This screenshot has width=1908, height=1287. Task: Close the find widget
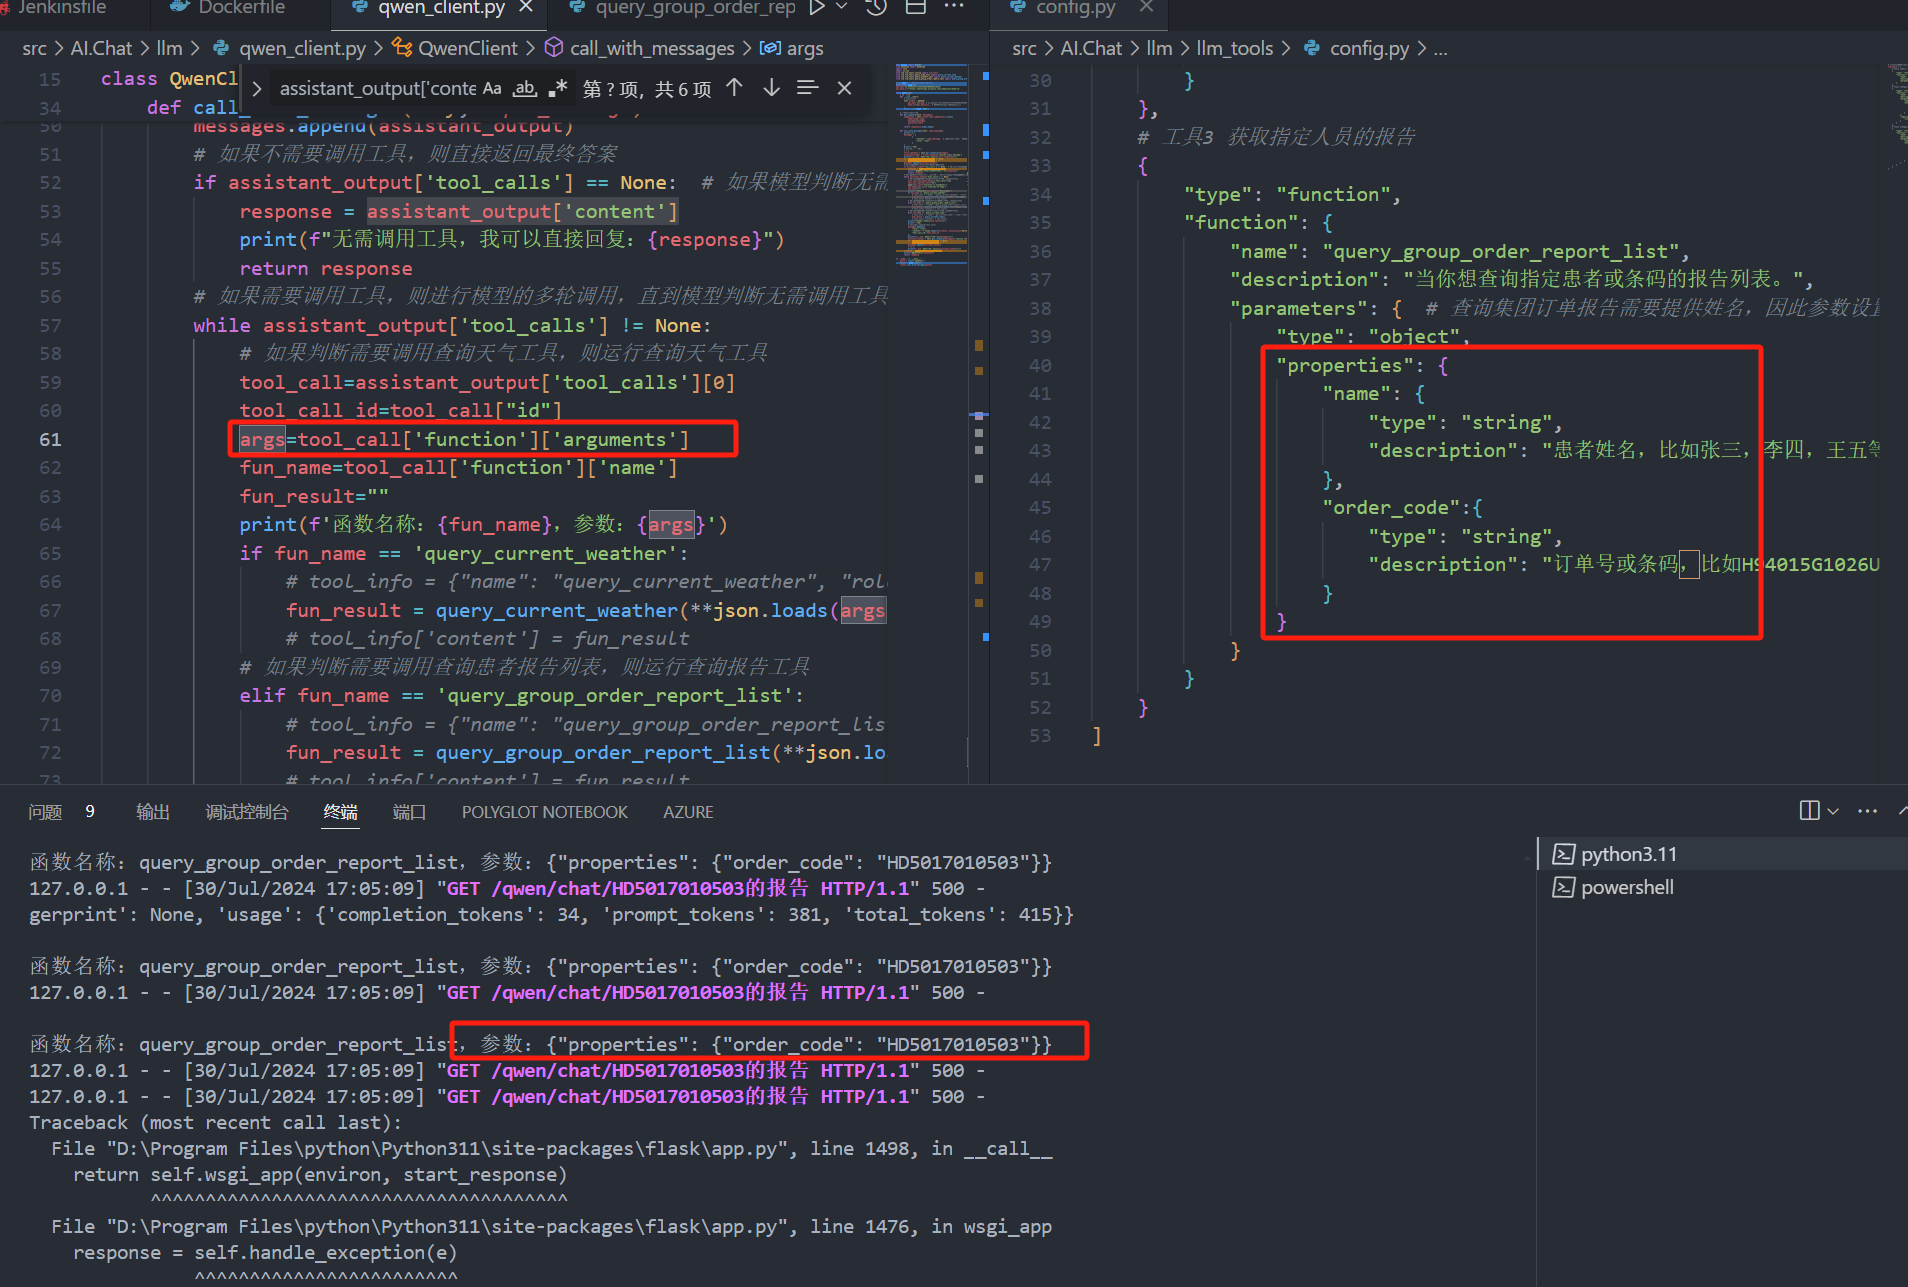point(844,88)
